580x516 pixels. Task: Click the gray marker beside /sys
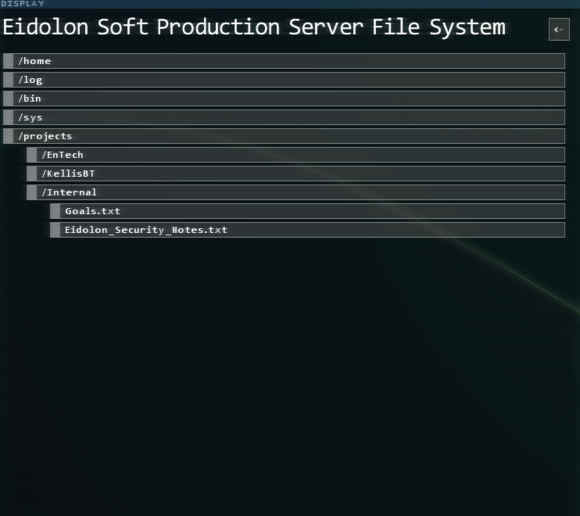[8, 118]
